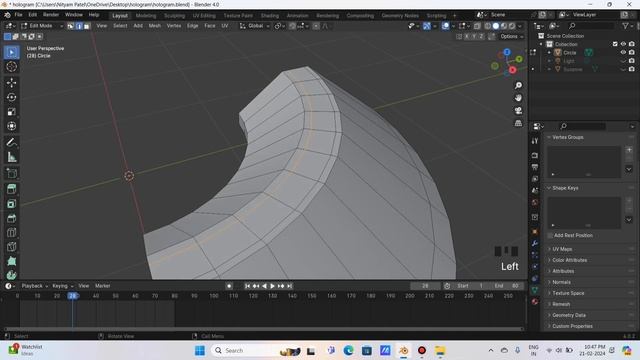
Task: Open the Edit Mode dropdown
Action: tap(42, 26)
